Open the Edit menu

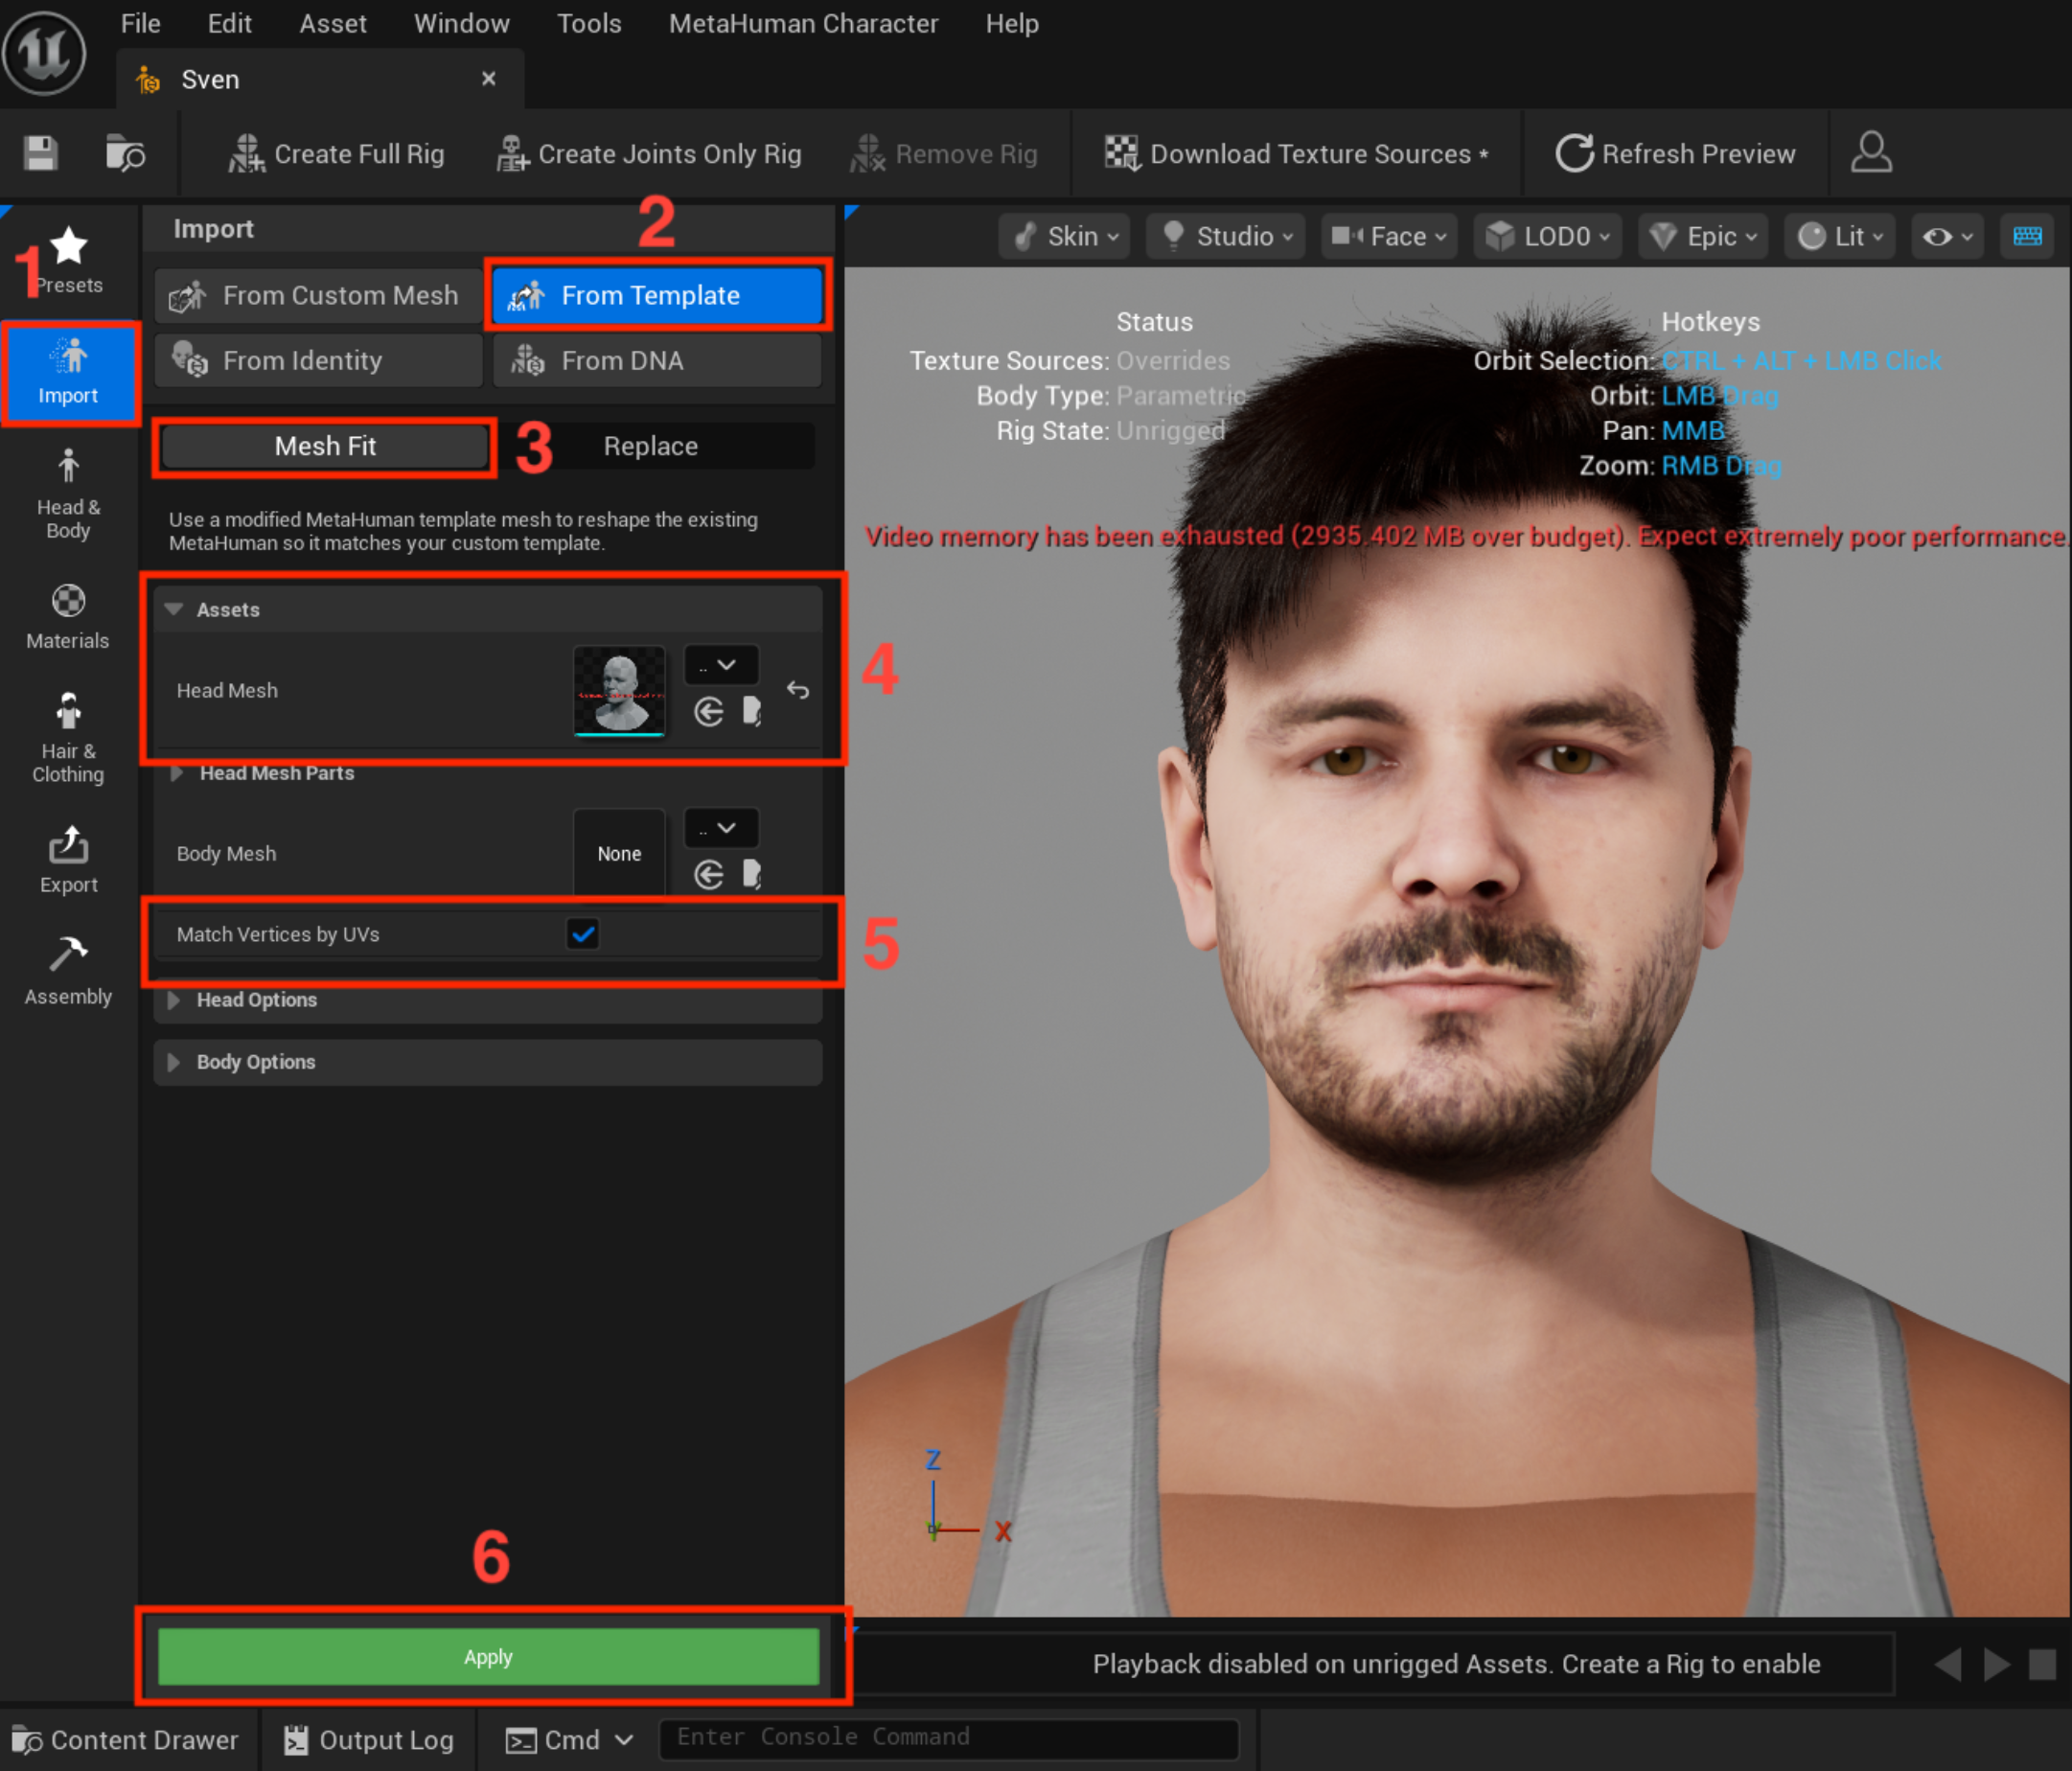[229, 23]
